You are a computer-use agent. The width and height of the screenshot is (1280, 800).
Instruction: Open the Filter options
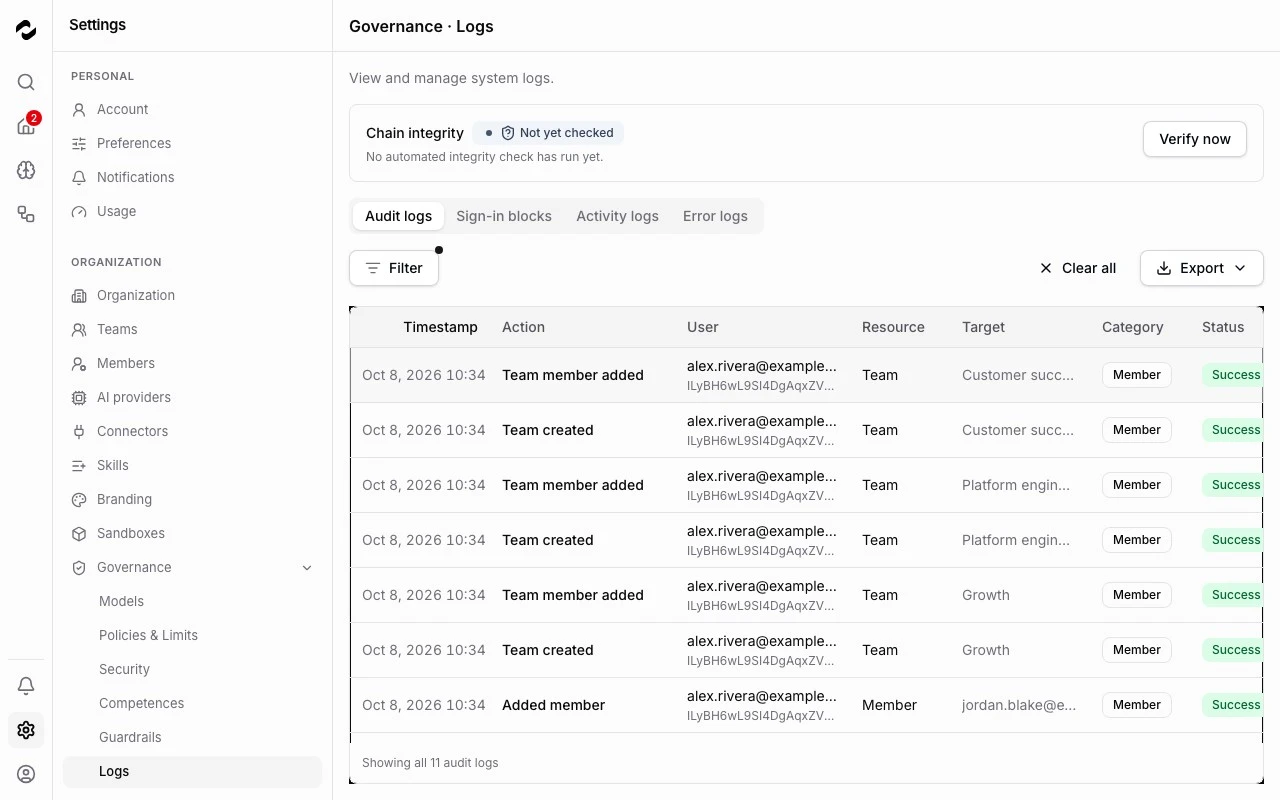[x=394, y=268]
